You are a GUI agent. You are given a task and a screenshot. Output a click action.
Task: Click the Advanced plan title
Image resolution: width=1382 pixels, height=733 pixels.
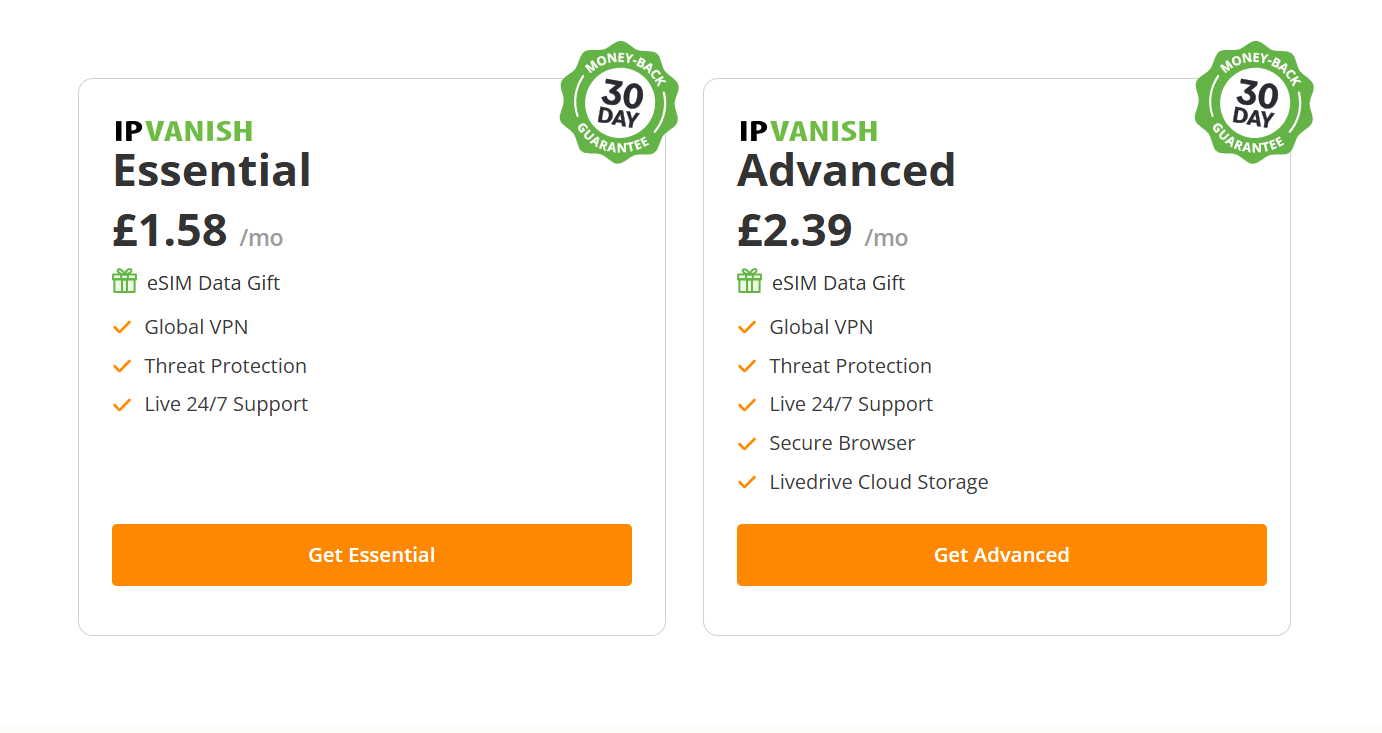tap(846, 171)
